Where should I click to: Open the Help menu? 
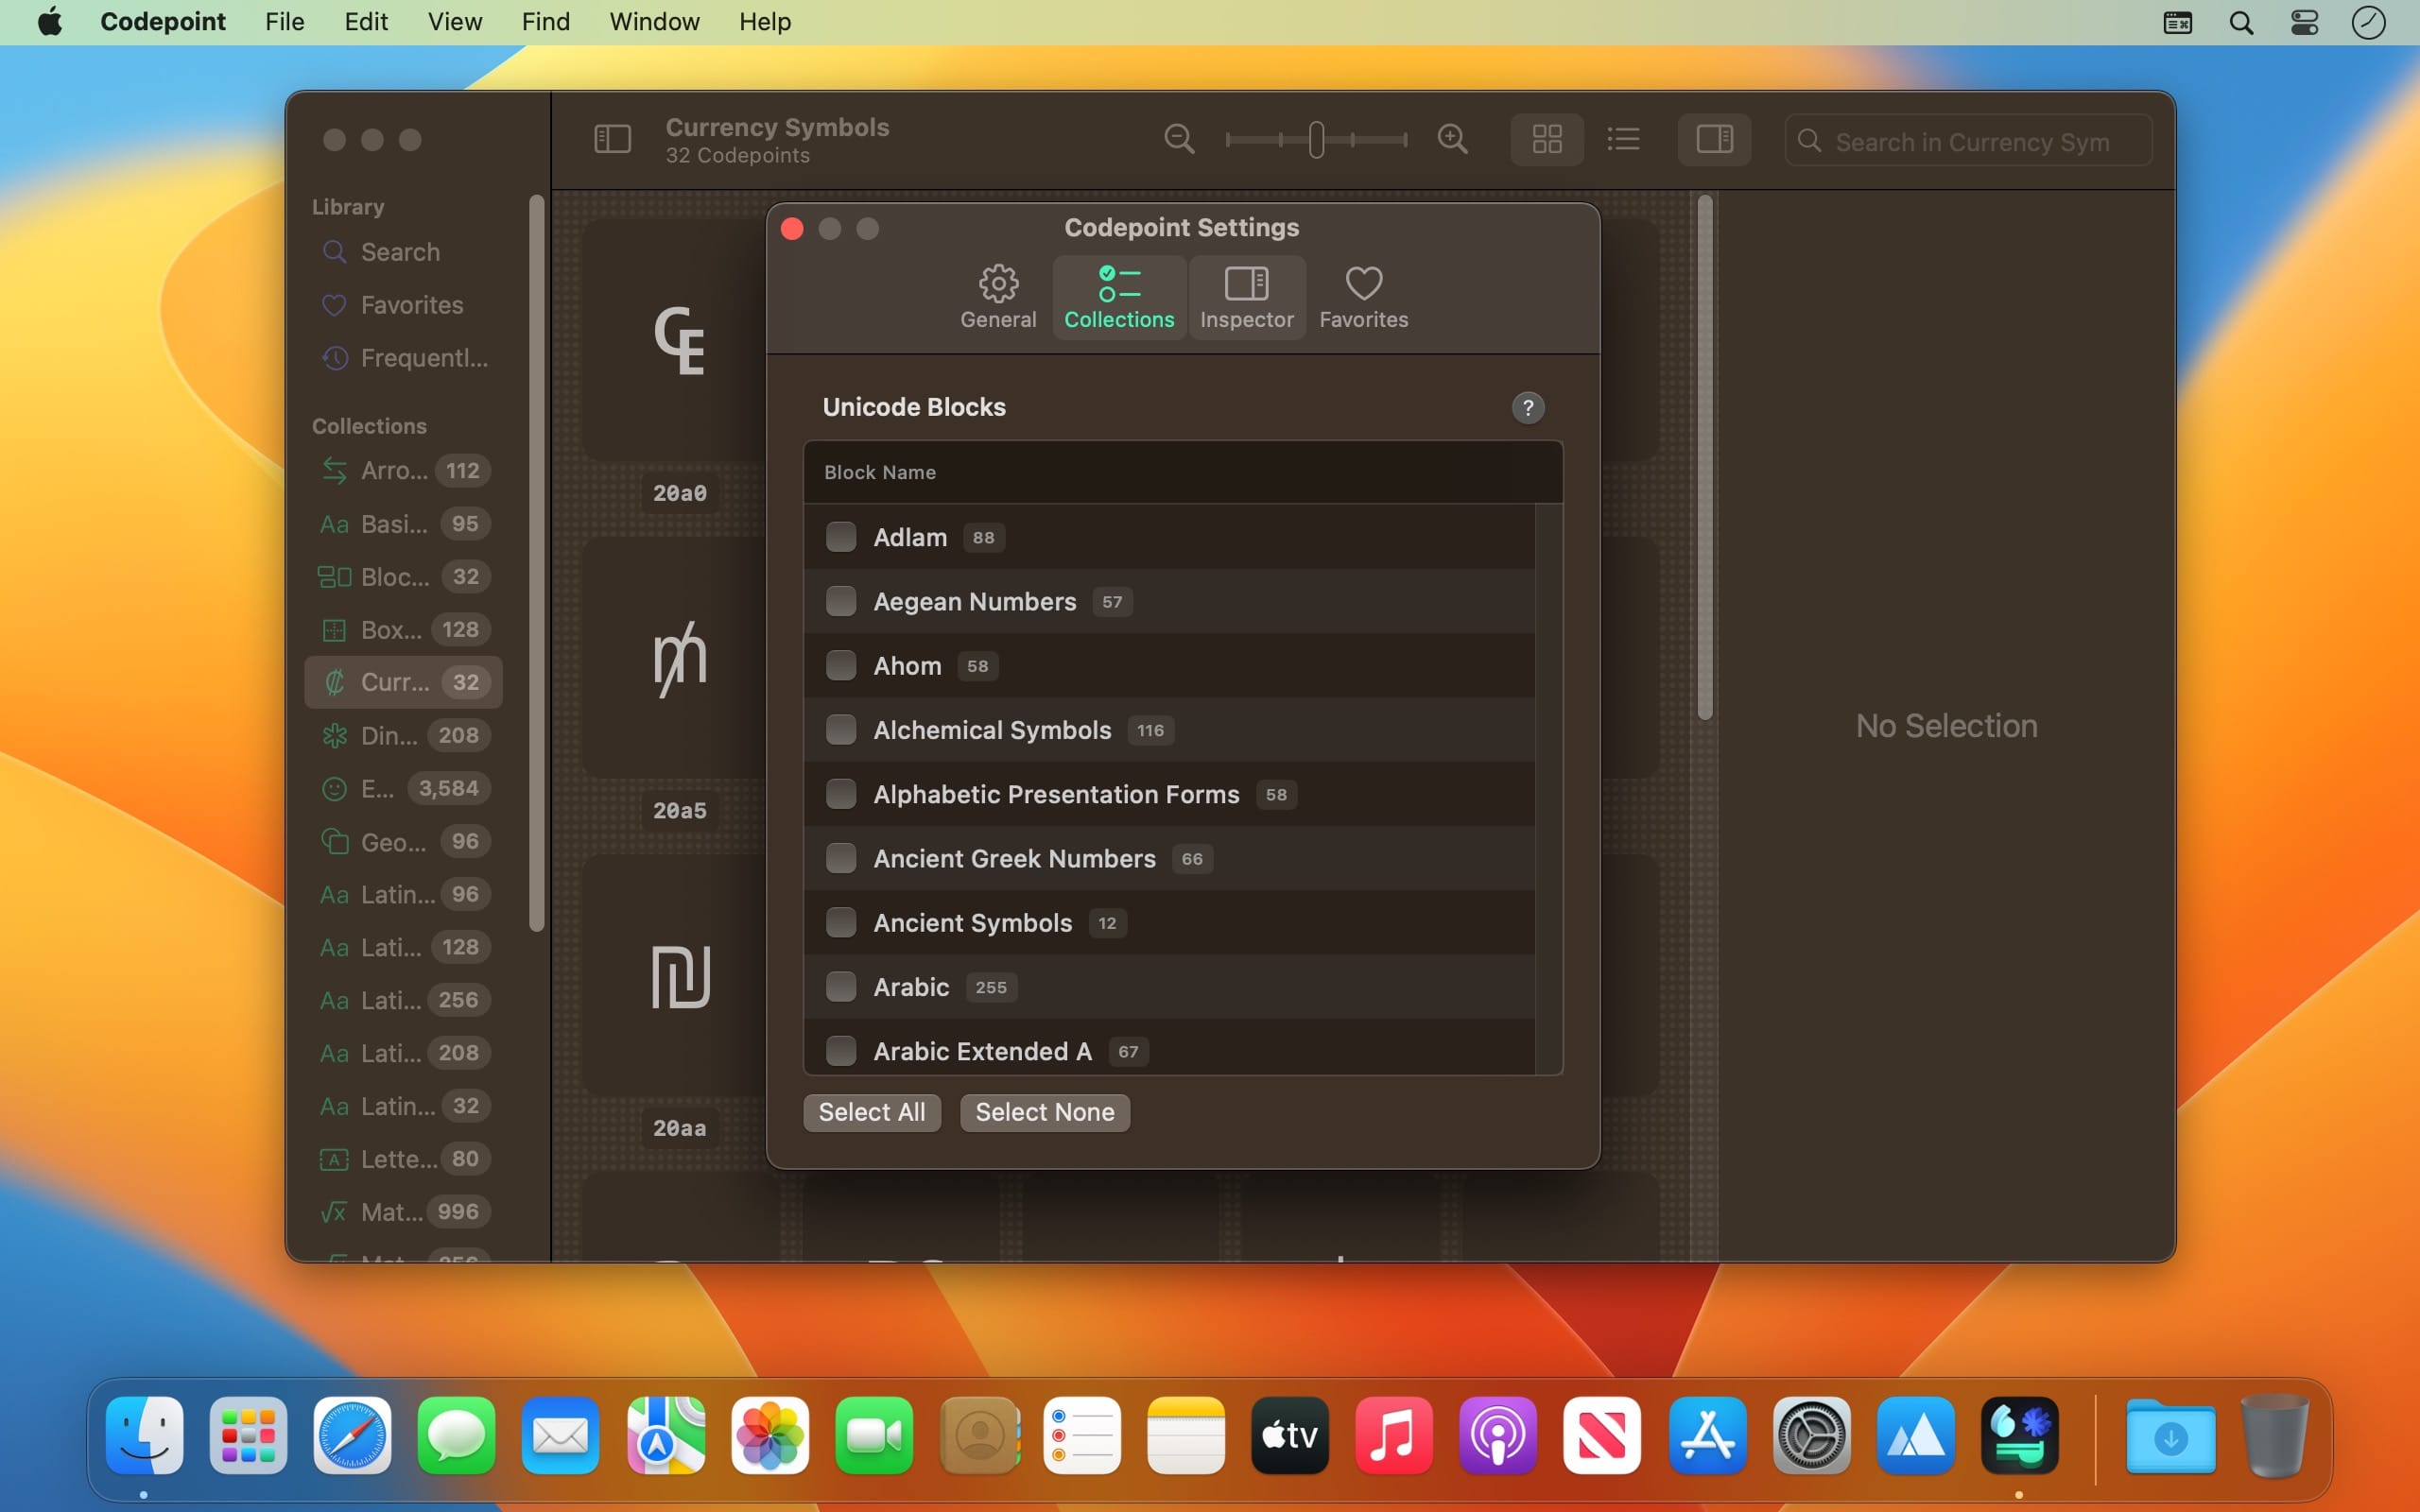[765, 22]
